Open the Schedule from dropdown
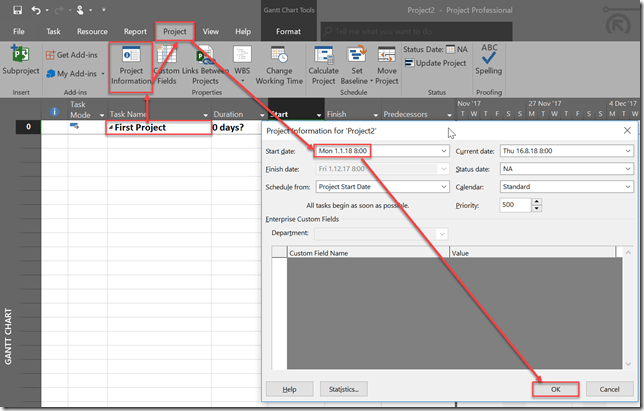644x411 pixels. [x=443, y=186]
